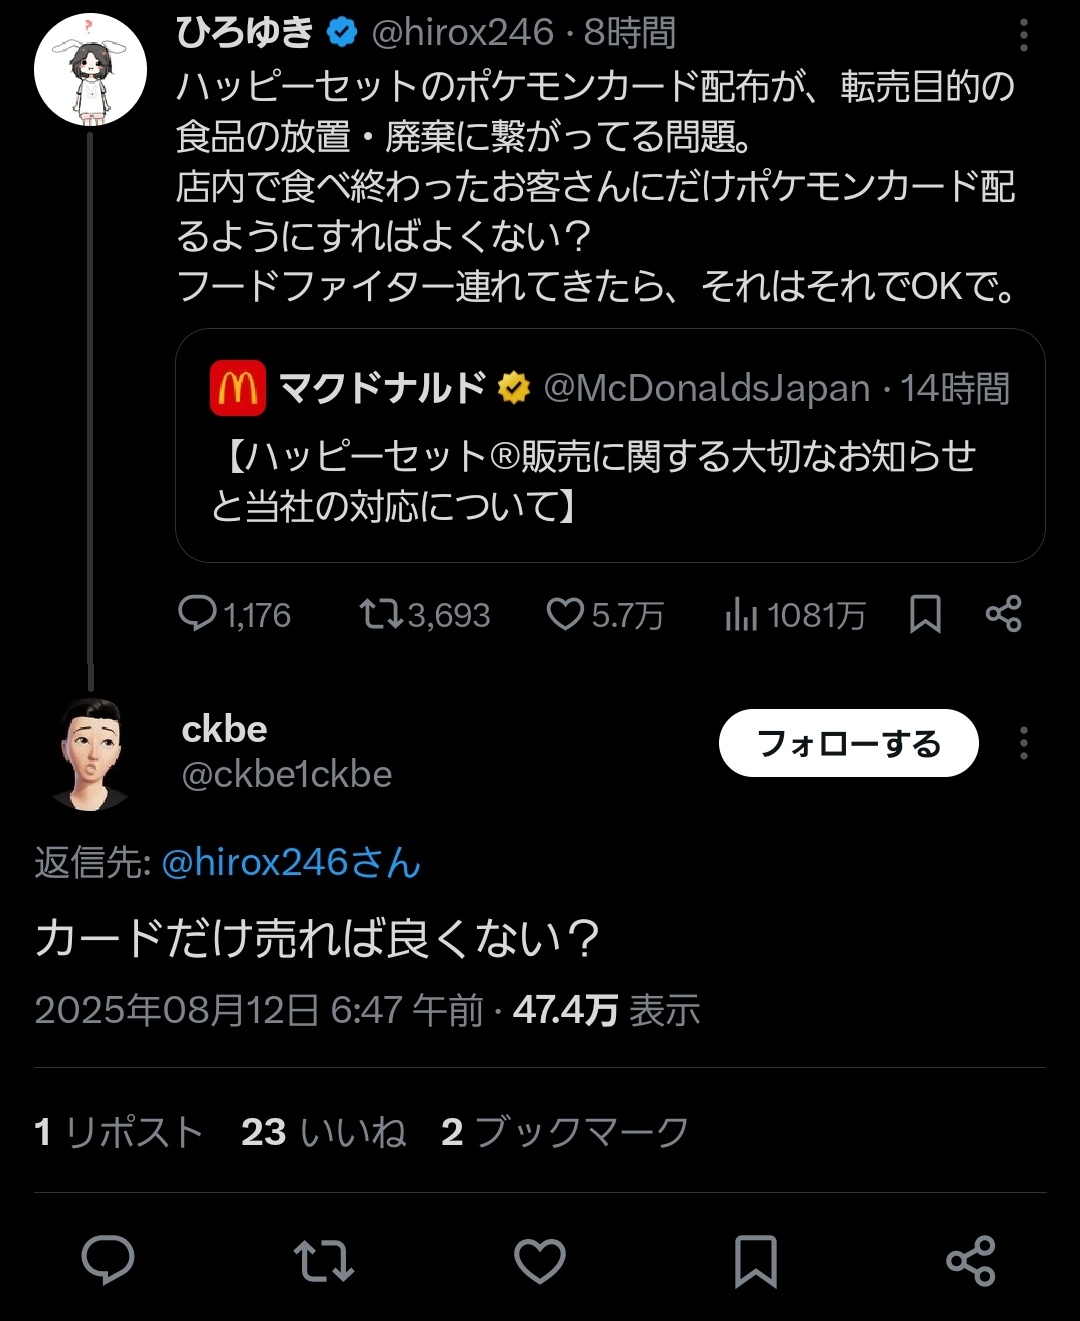View the 23 いいね likes list
This screenshot has height=1321, width=1080.
[323, 1131]
